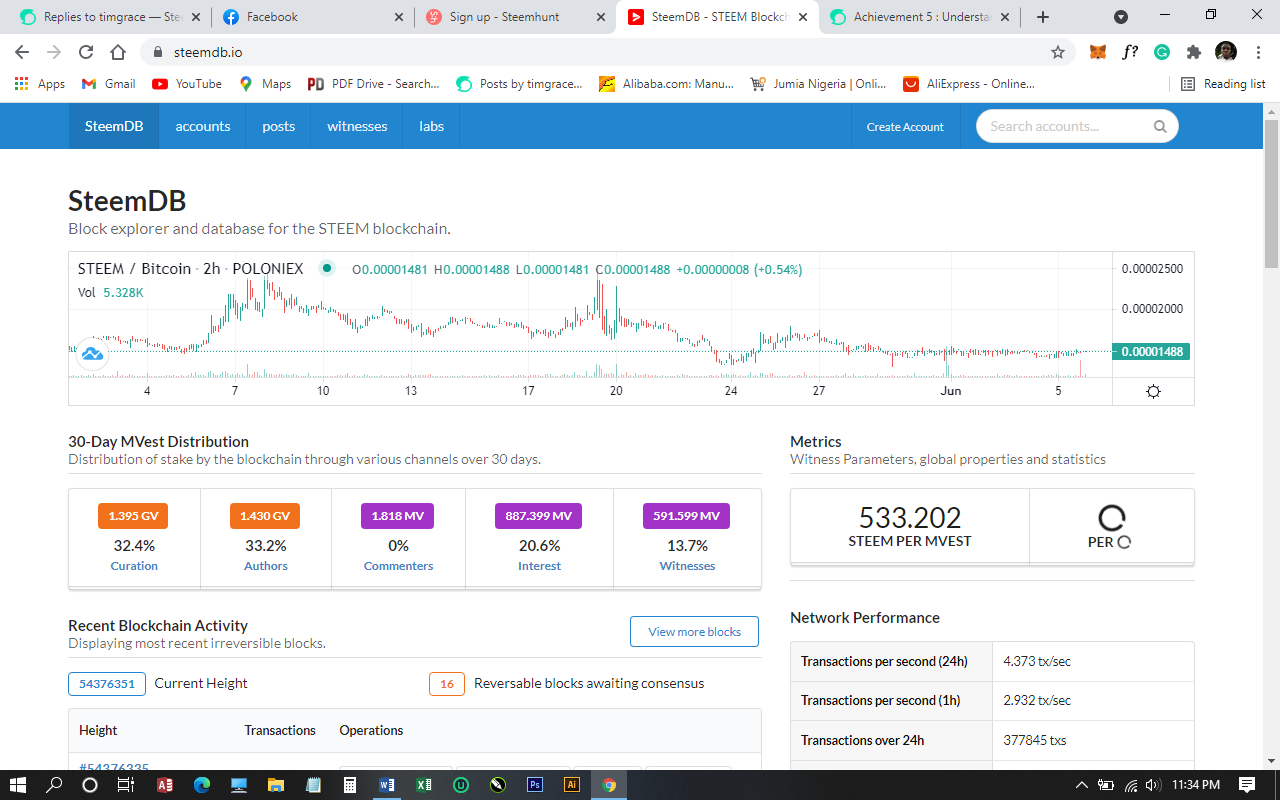This screenshot has width=1280, height=800.
Task: Open the Witnesses distribution link
Action: 688,566
